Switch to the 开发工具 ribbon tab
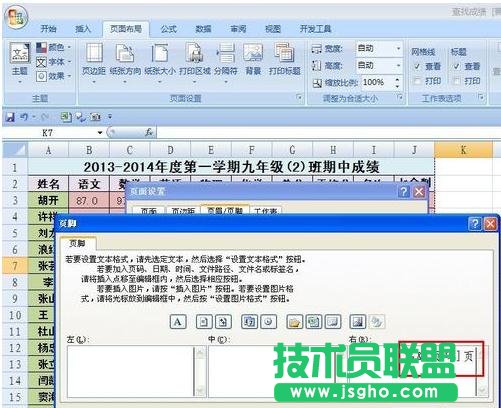This screenshot has height=408, width=501. (315, 29)
